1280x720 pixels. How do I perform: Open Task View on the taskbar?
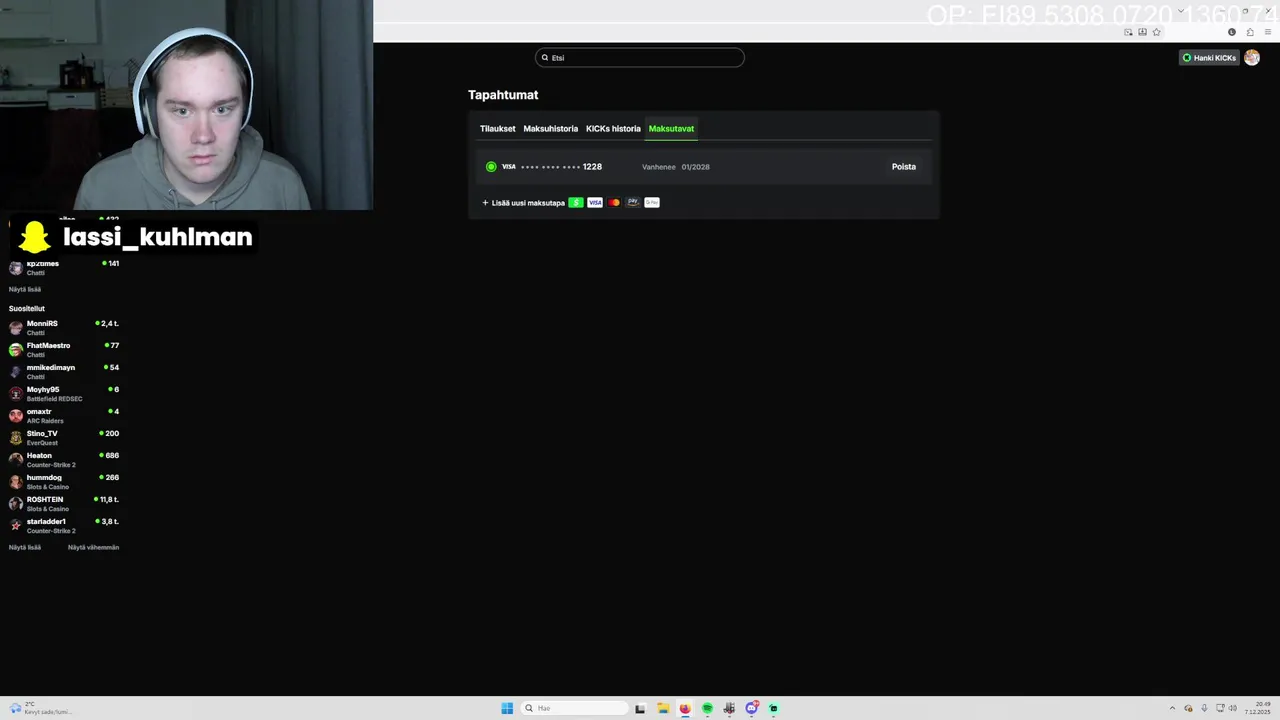tap(640, 708)
